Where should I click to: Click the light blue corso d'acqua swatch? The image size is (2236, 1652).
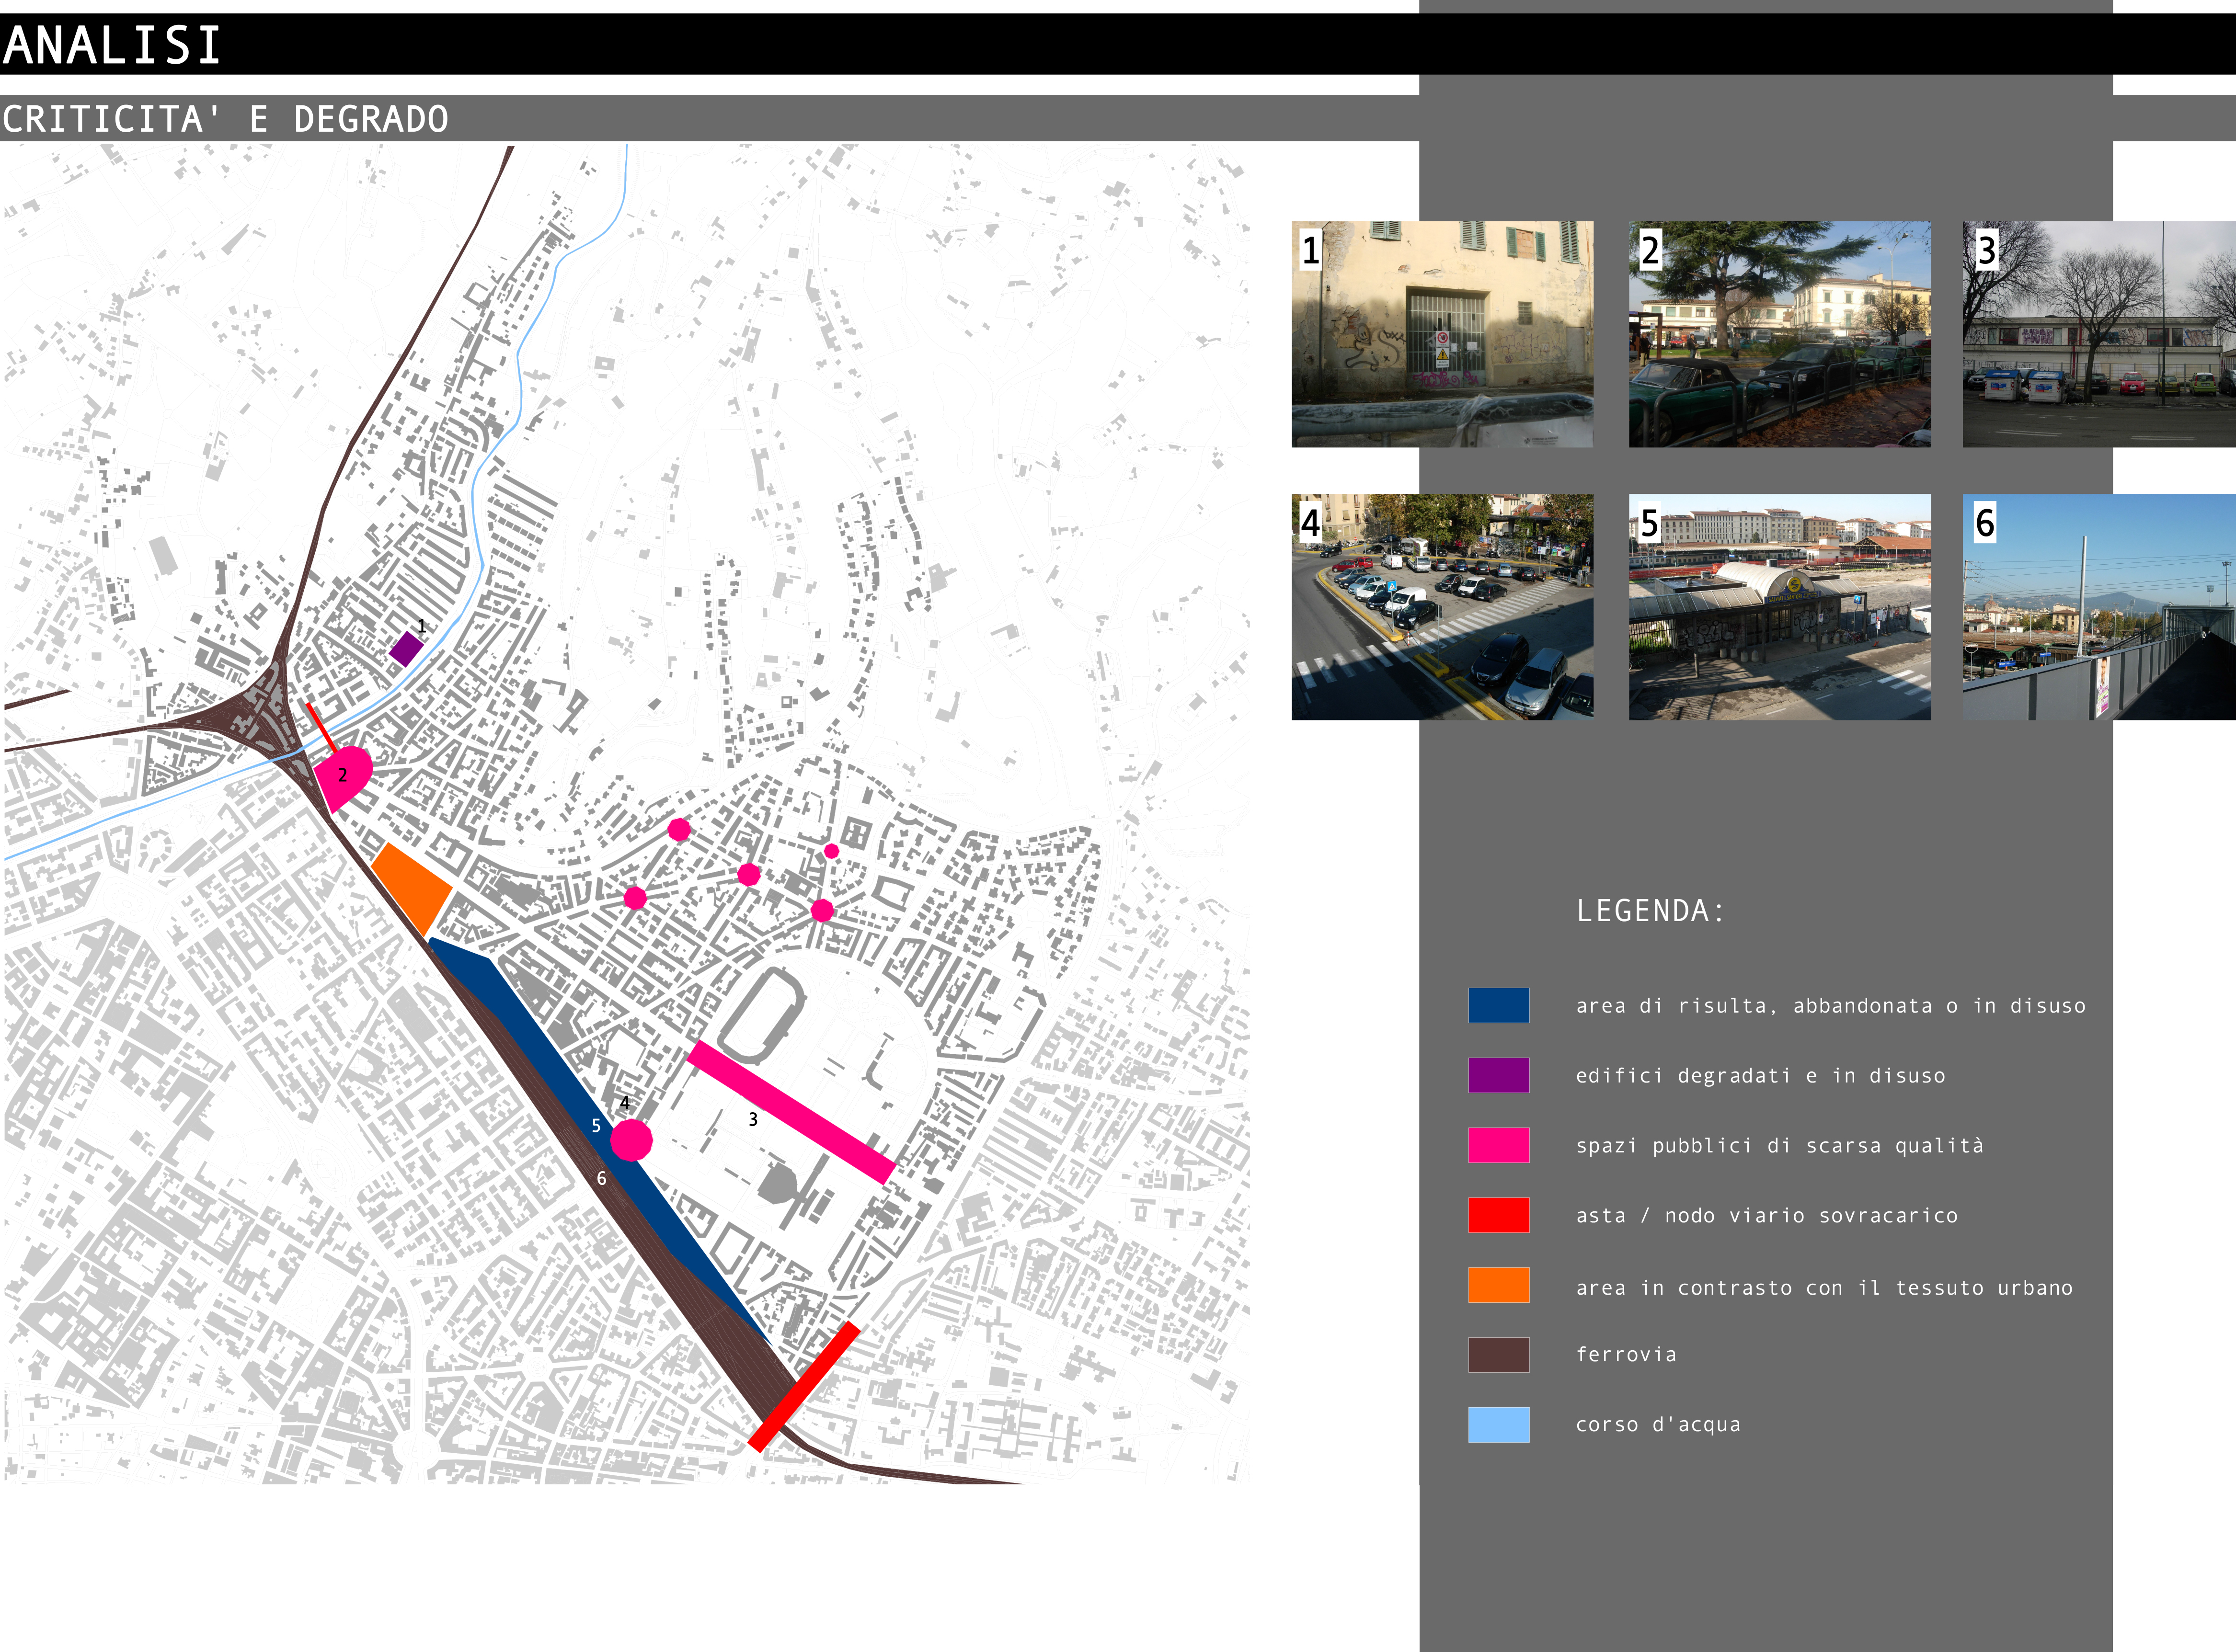tap(1498, 1424)
